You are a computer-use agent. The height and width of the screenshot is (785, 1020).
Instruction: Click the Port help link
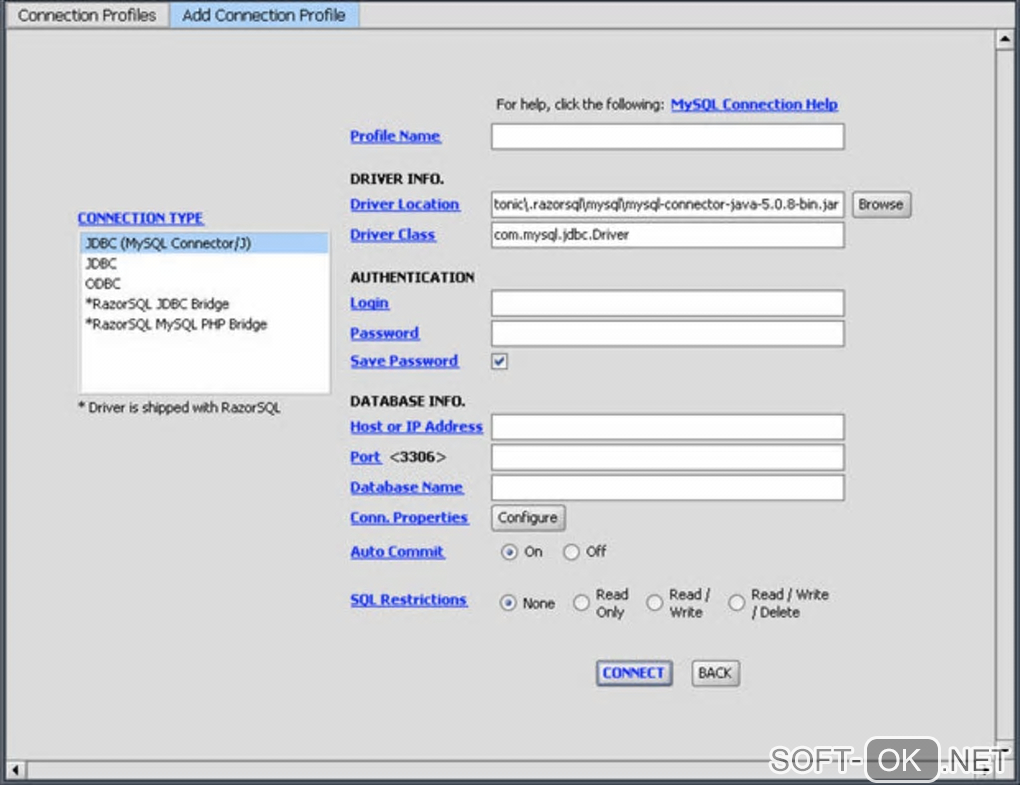click(x=366, y=458)
